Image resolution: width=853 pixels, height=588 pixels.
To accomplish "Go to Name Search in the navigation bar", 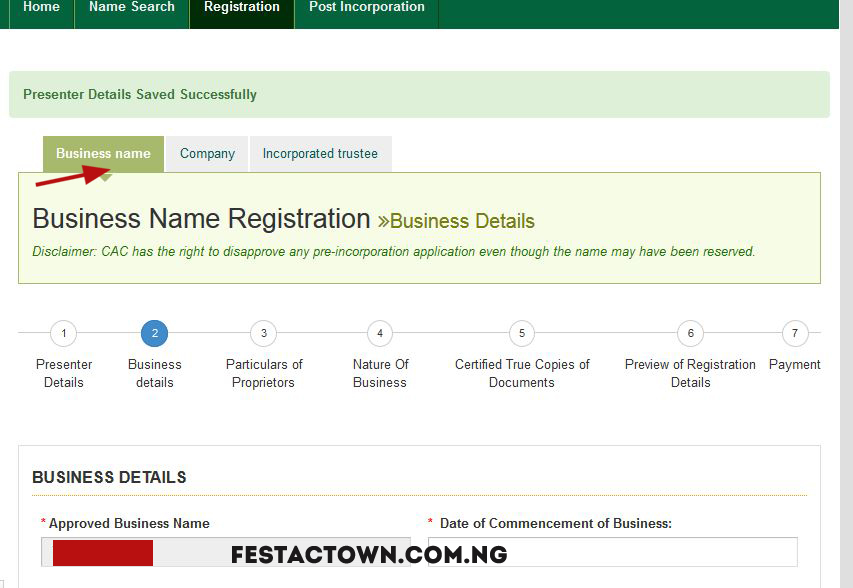I will coord(132,8).
